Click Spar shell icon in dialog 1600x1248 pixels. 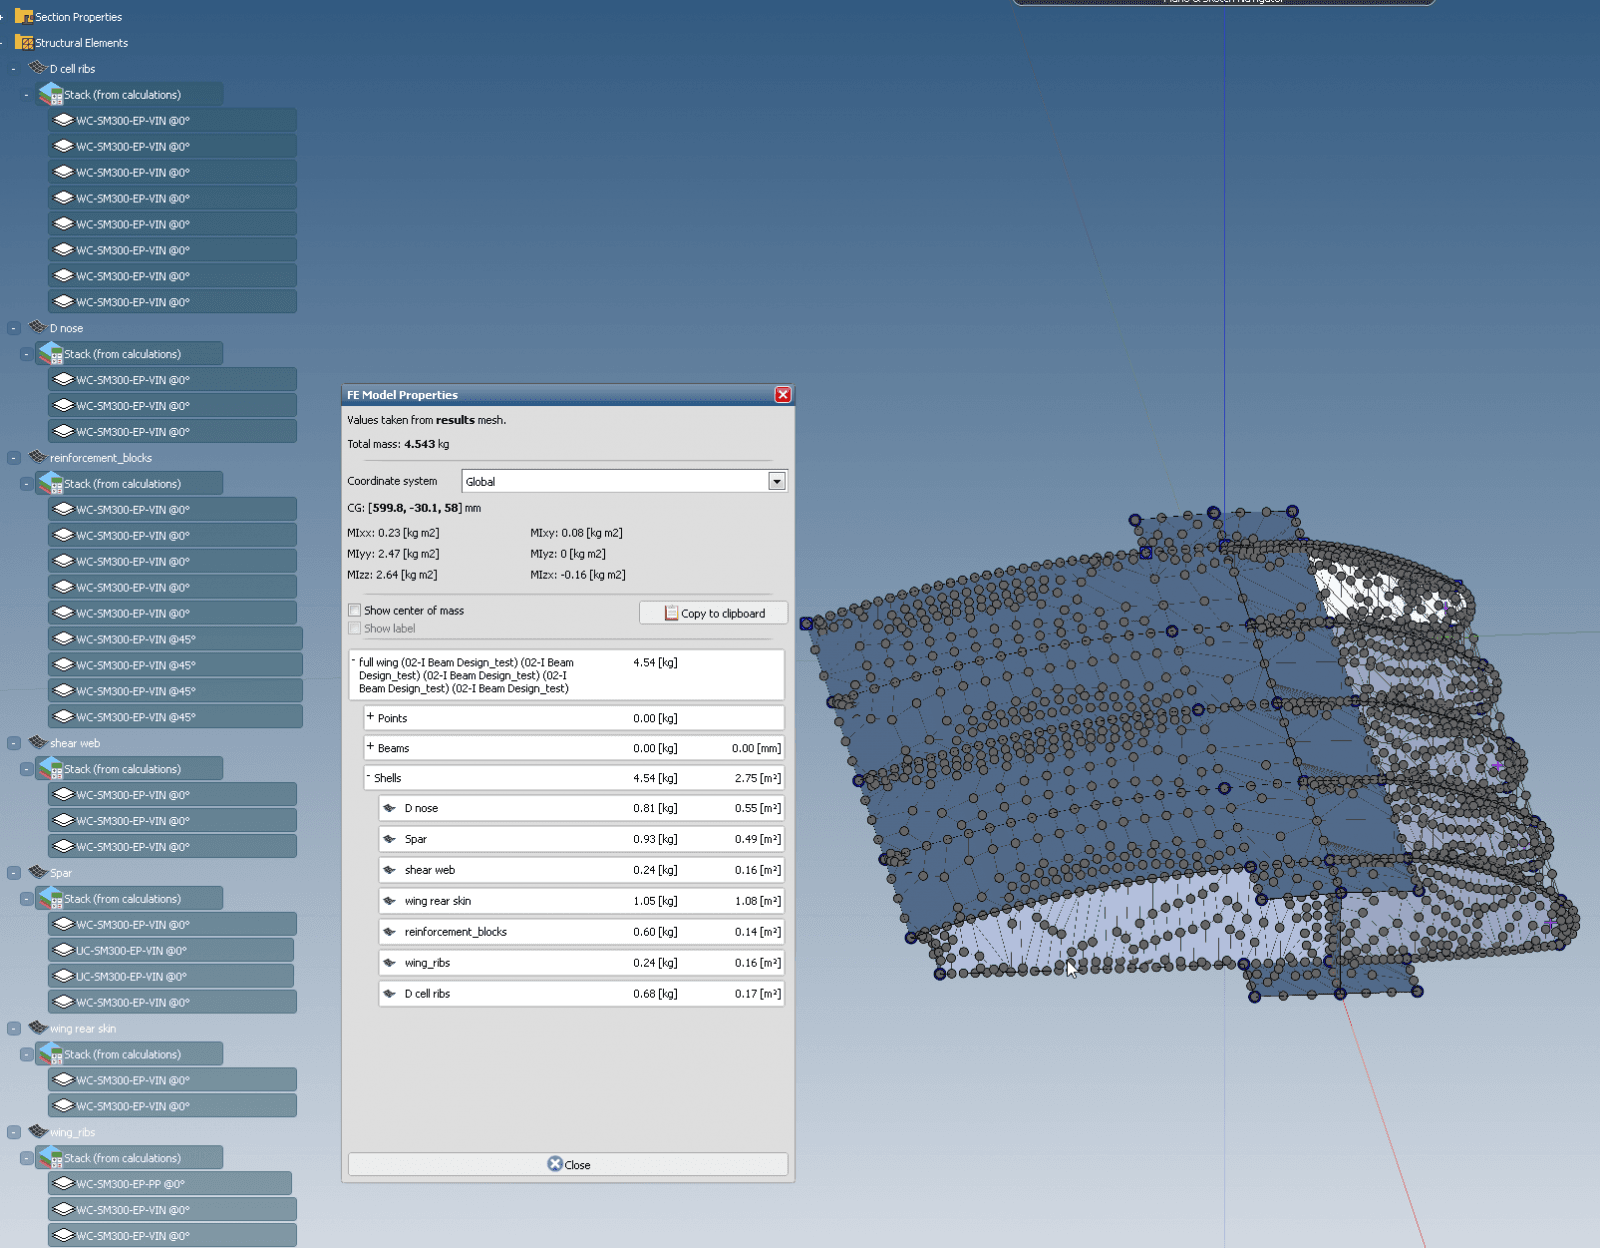point(390,839)
